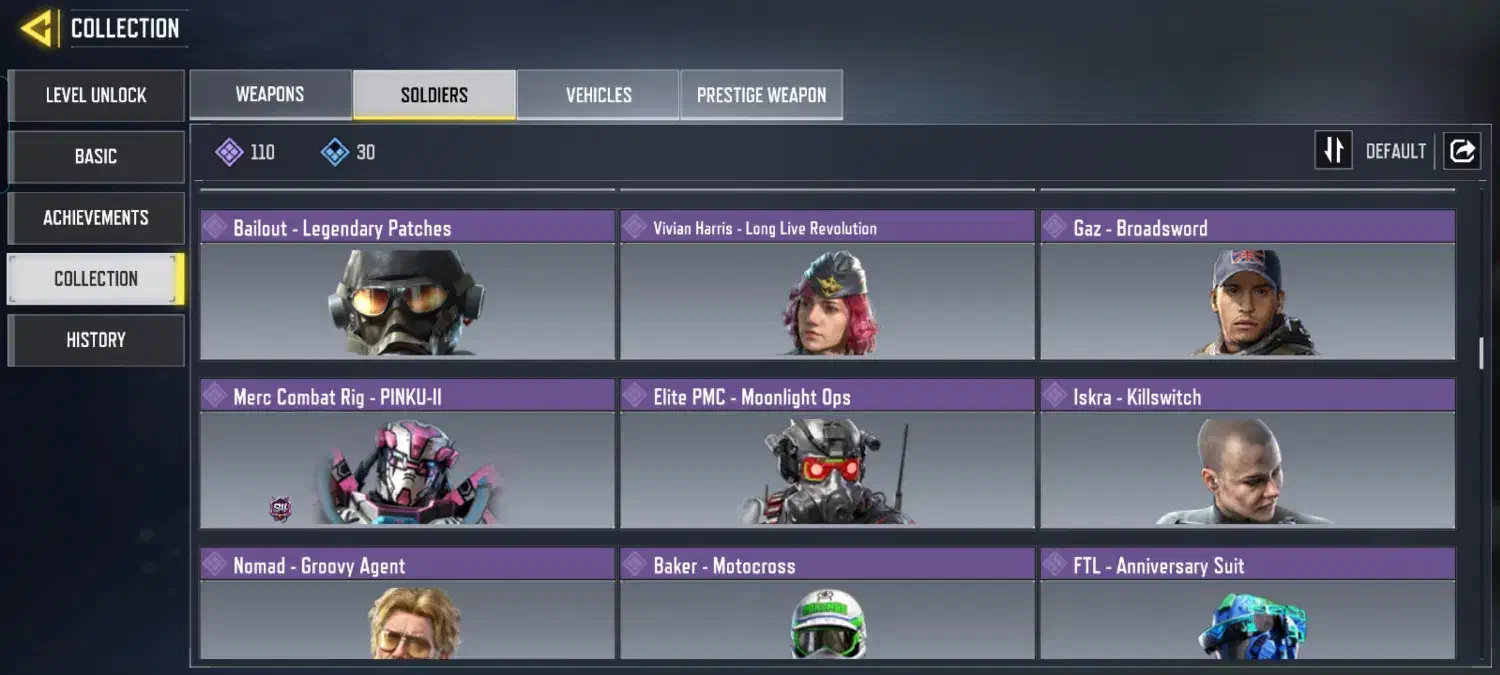This screenshot has height=675, width=1500.
Task: Click the purple currency icon showing 110
Action: (229, 152)
